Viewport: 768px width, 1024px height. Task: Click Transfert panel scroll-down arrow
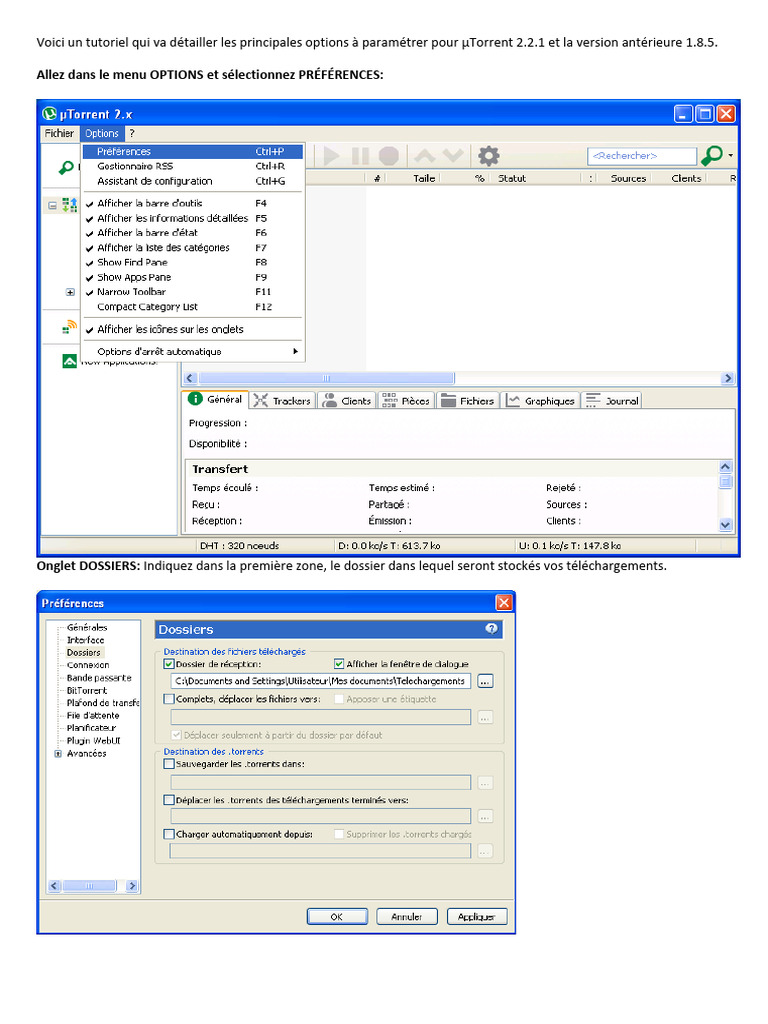(726, 524)
